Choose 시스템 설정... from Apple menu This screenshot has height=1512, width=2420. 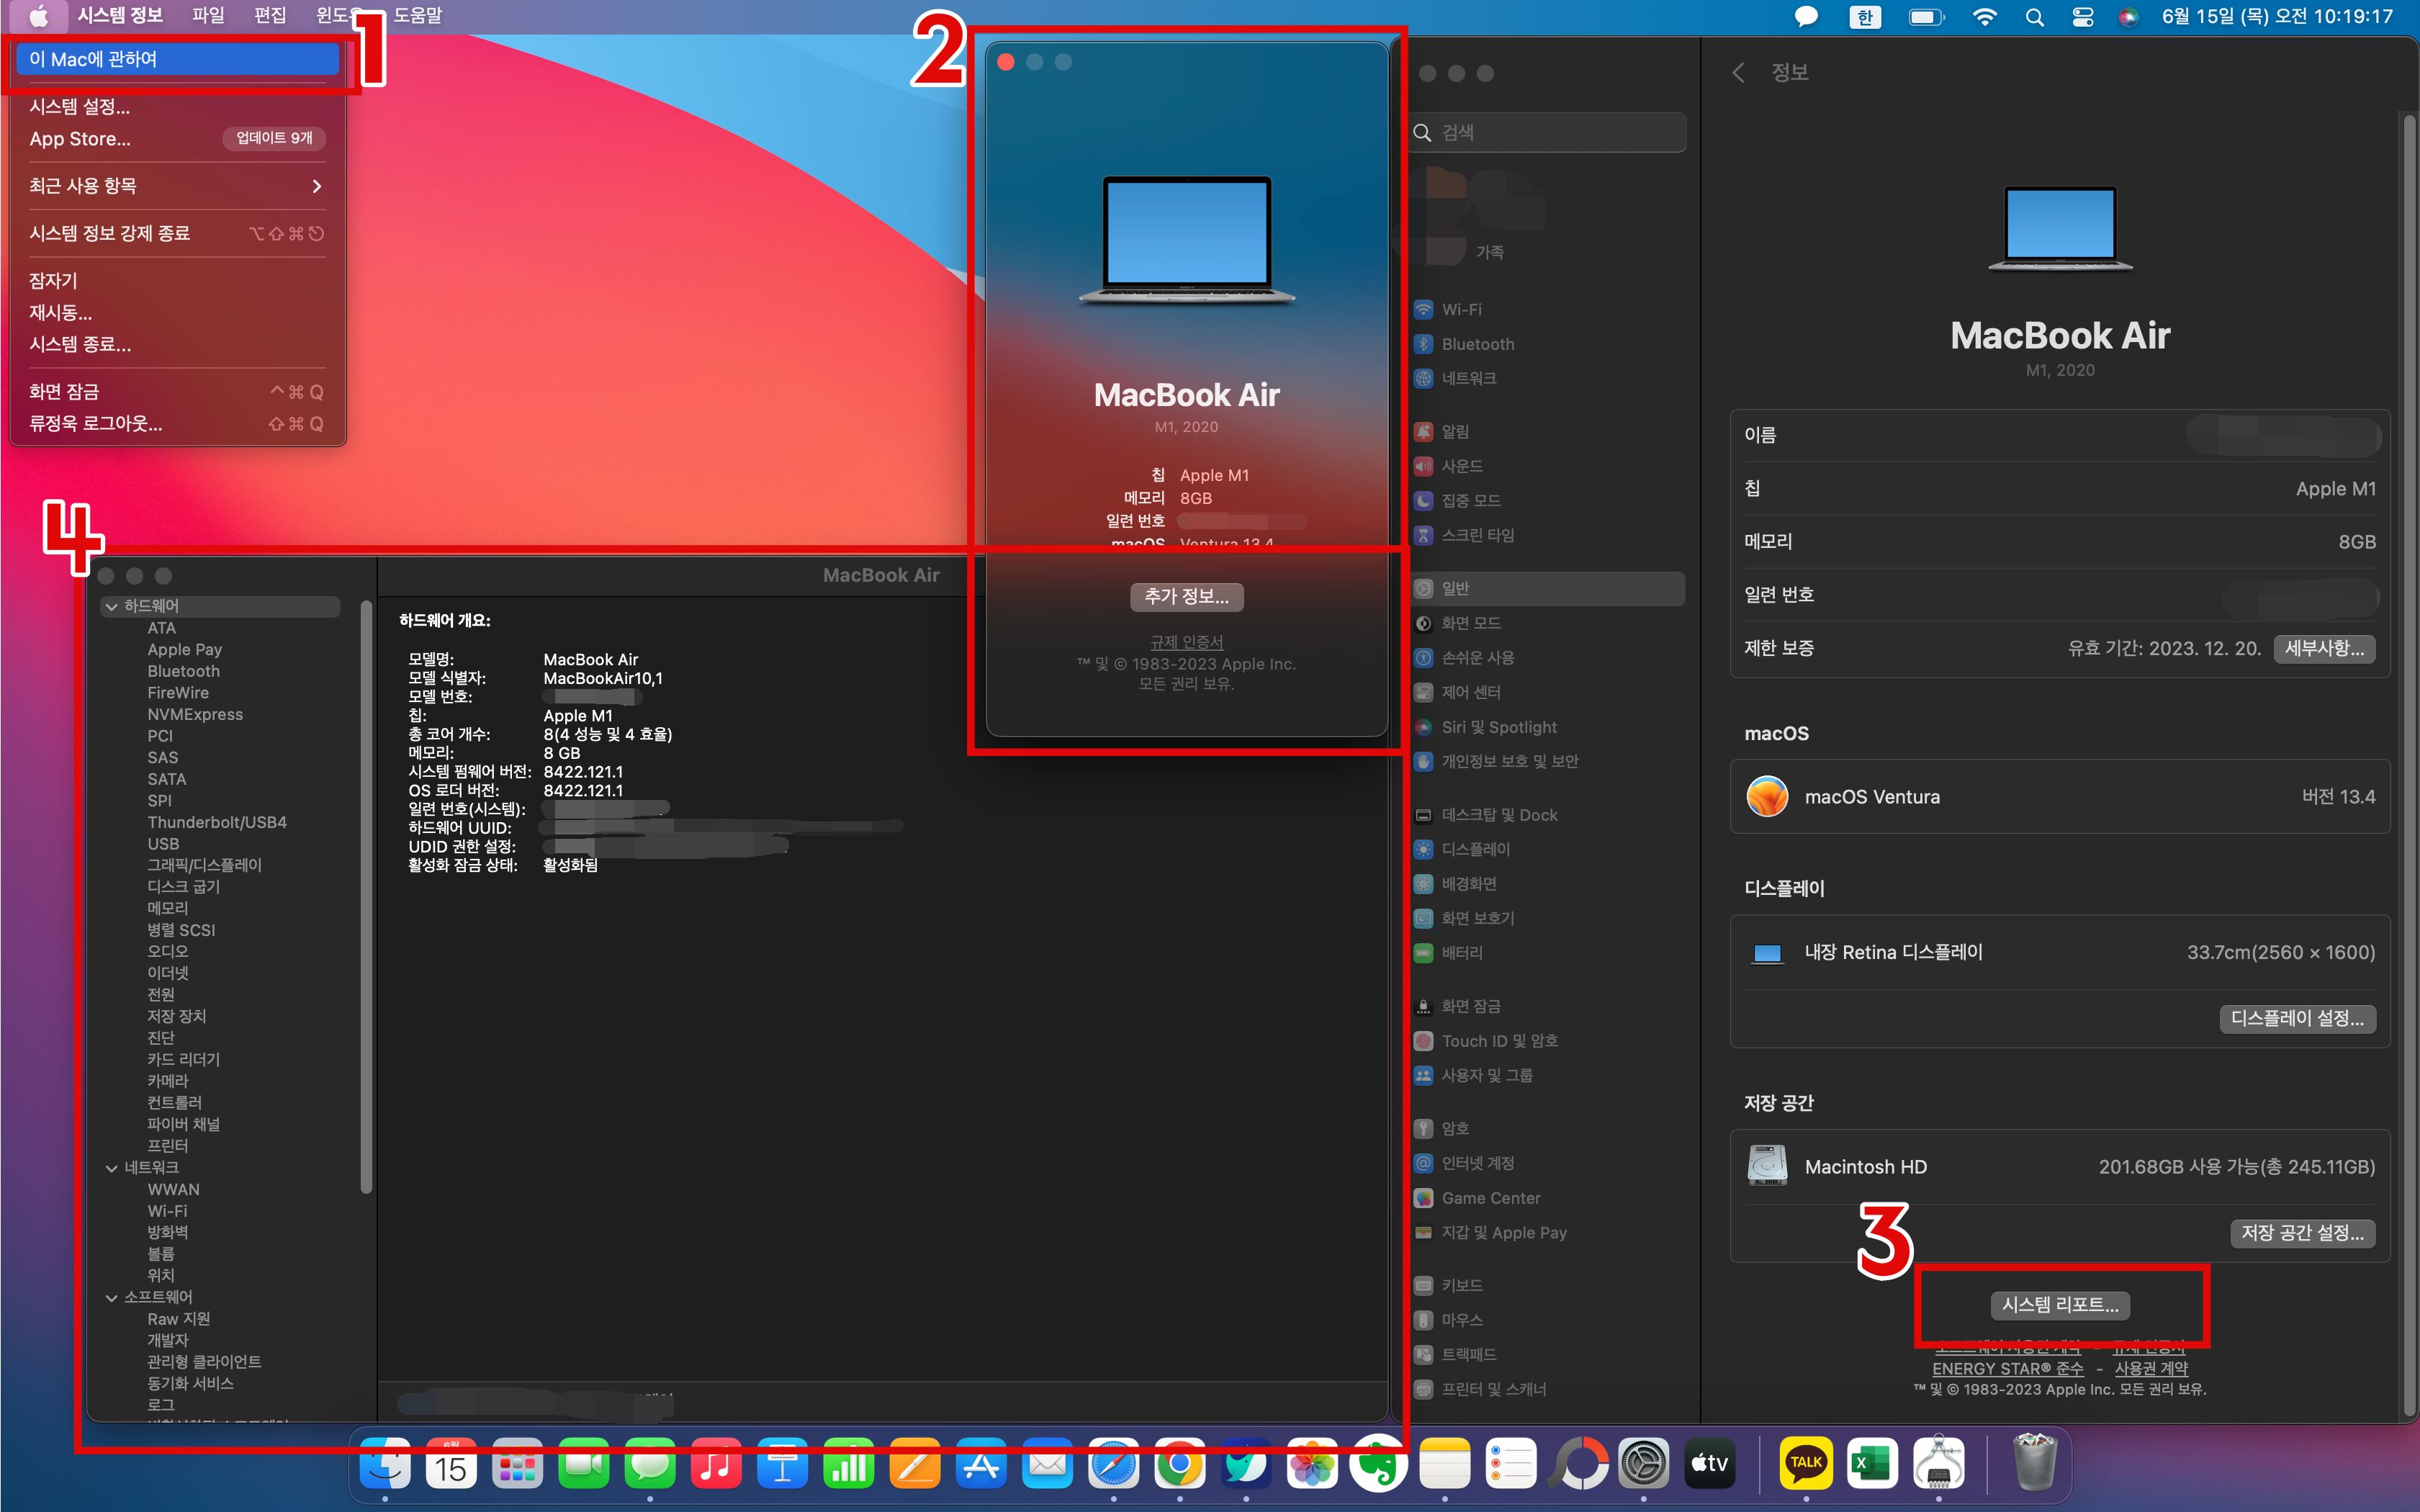tap(80, 106)
